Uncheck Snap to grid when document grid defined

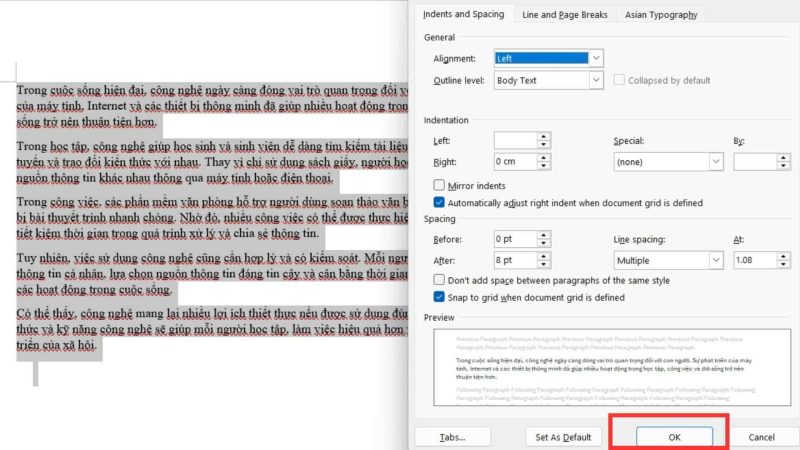[x=439, y=297]
